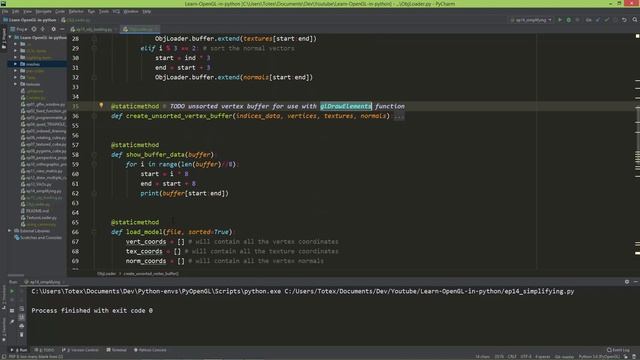Open Run panel settings gear
Screen dimensions: 640x360
pyautogui.click(x=627, y=282)
